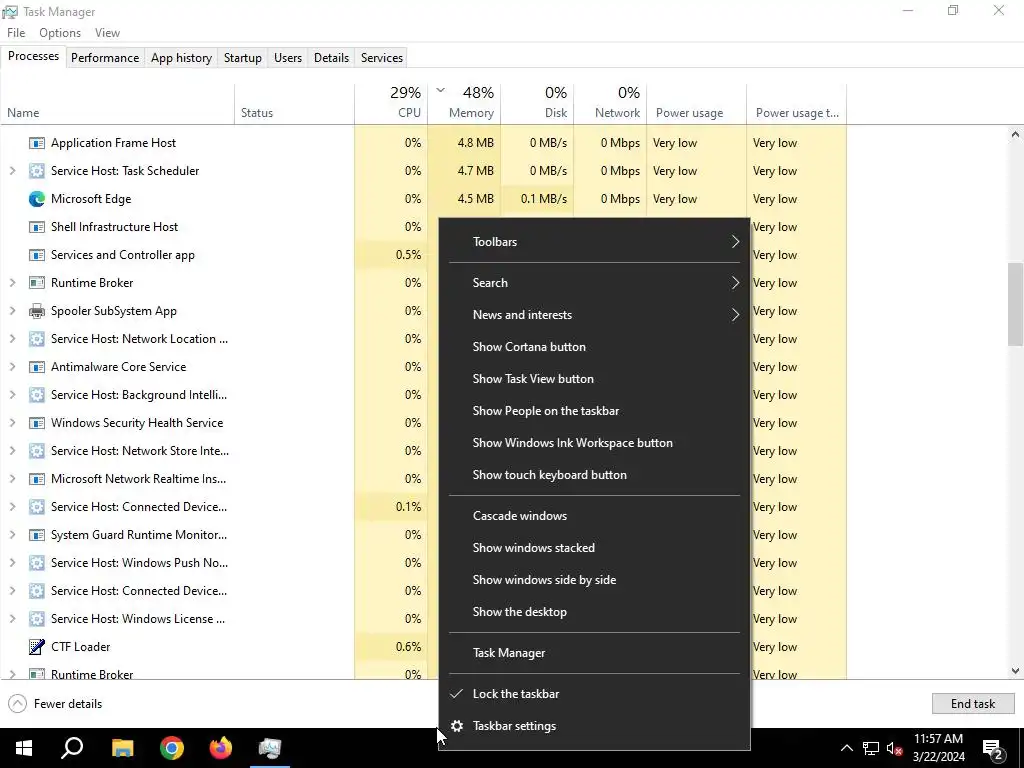
Task: Choose Show the desktop
Action: pyautogui.click(x=594, y=612)
